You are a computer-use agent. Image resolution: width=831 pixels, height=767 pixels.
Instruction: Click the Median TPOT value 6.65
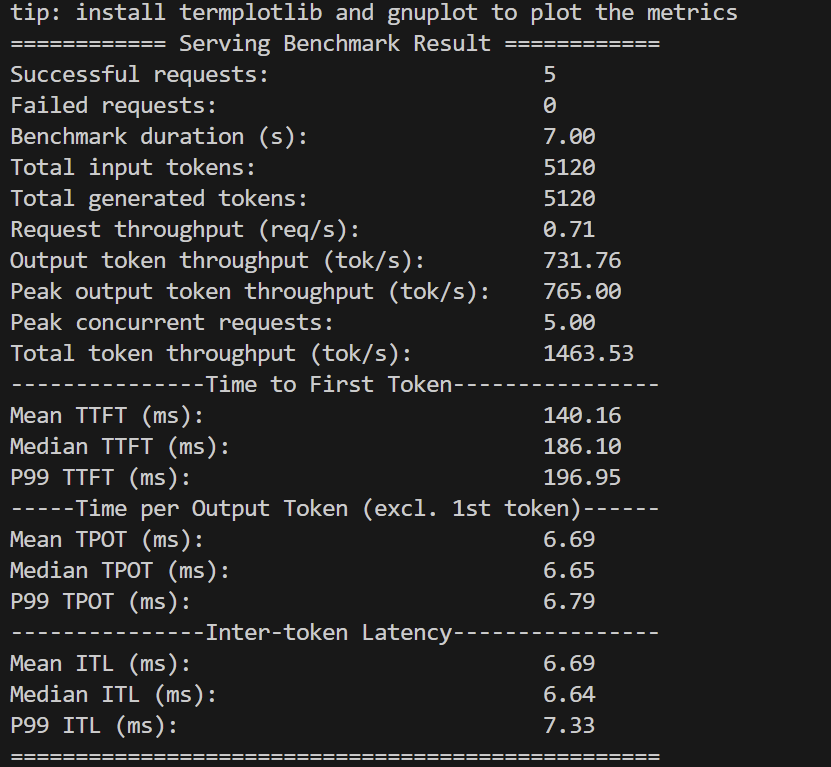[569, 571]
